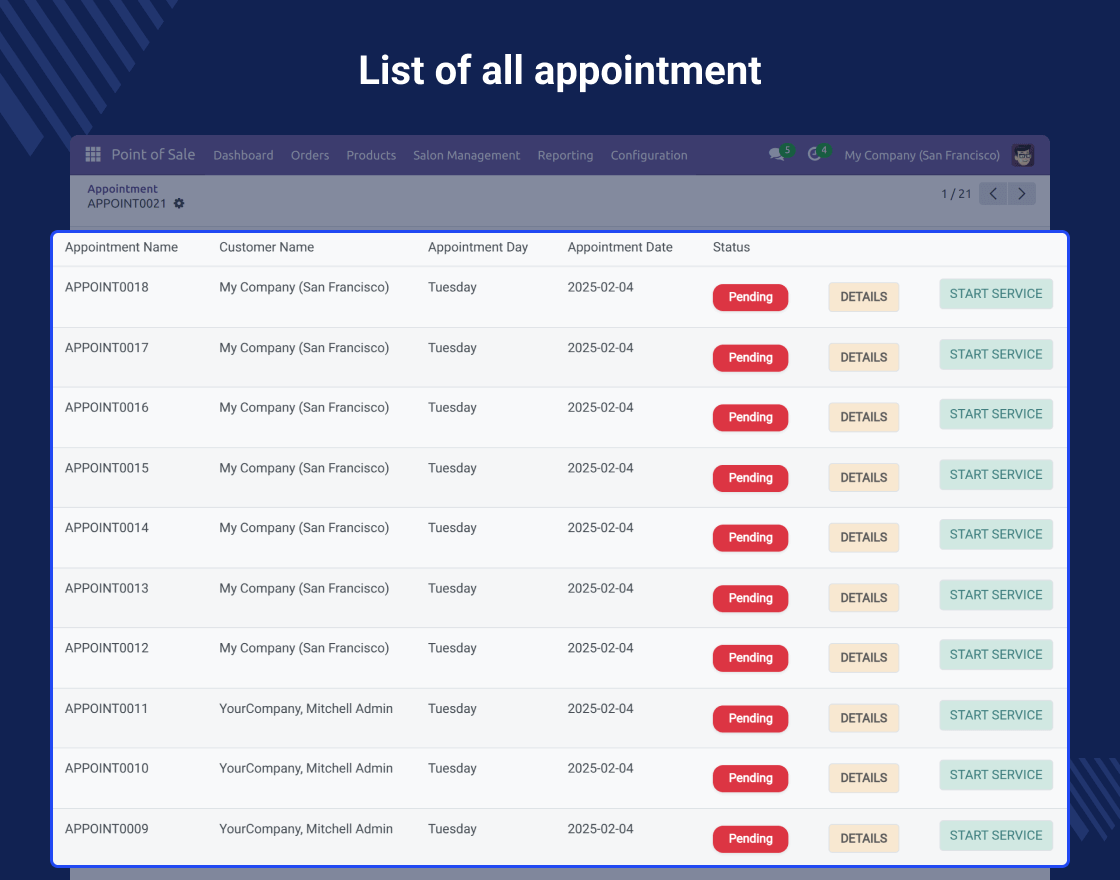Screen dimensions: 1120x880
Task: Click the Appointment Date column header
Action: (620, 247)
